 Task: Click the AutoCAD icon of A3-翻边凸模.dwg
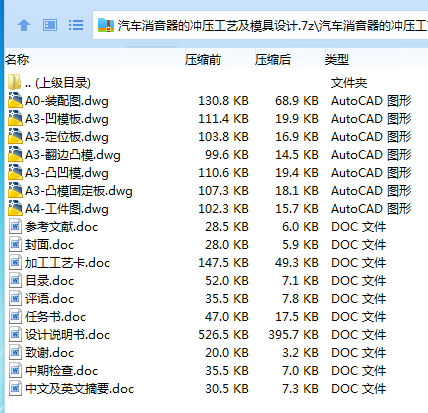point(15,154)
